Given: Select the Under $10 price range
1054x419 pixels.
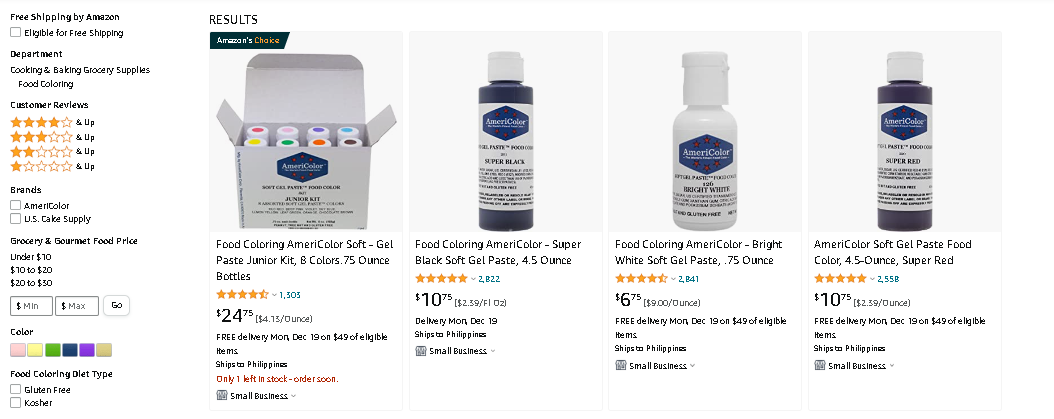Looking at the screenshot, I should [31, 256].
